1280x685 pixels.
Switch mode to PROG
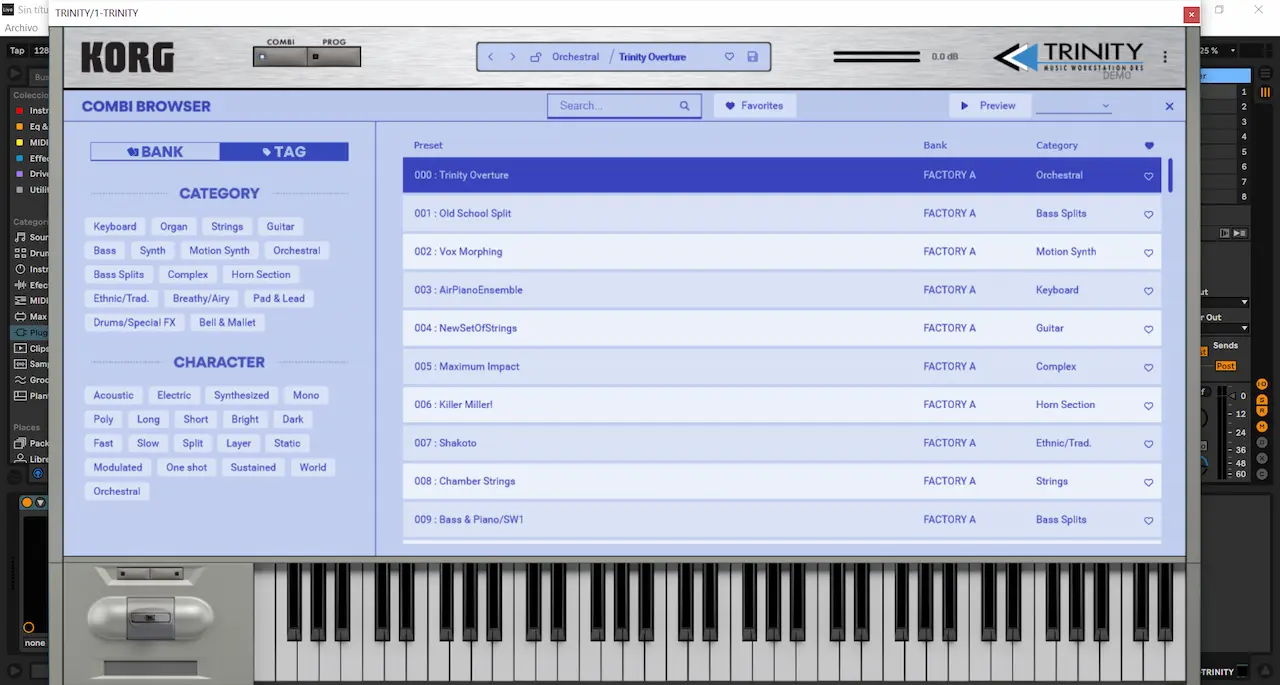[334, 57]
